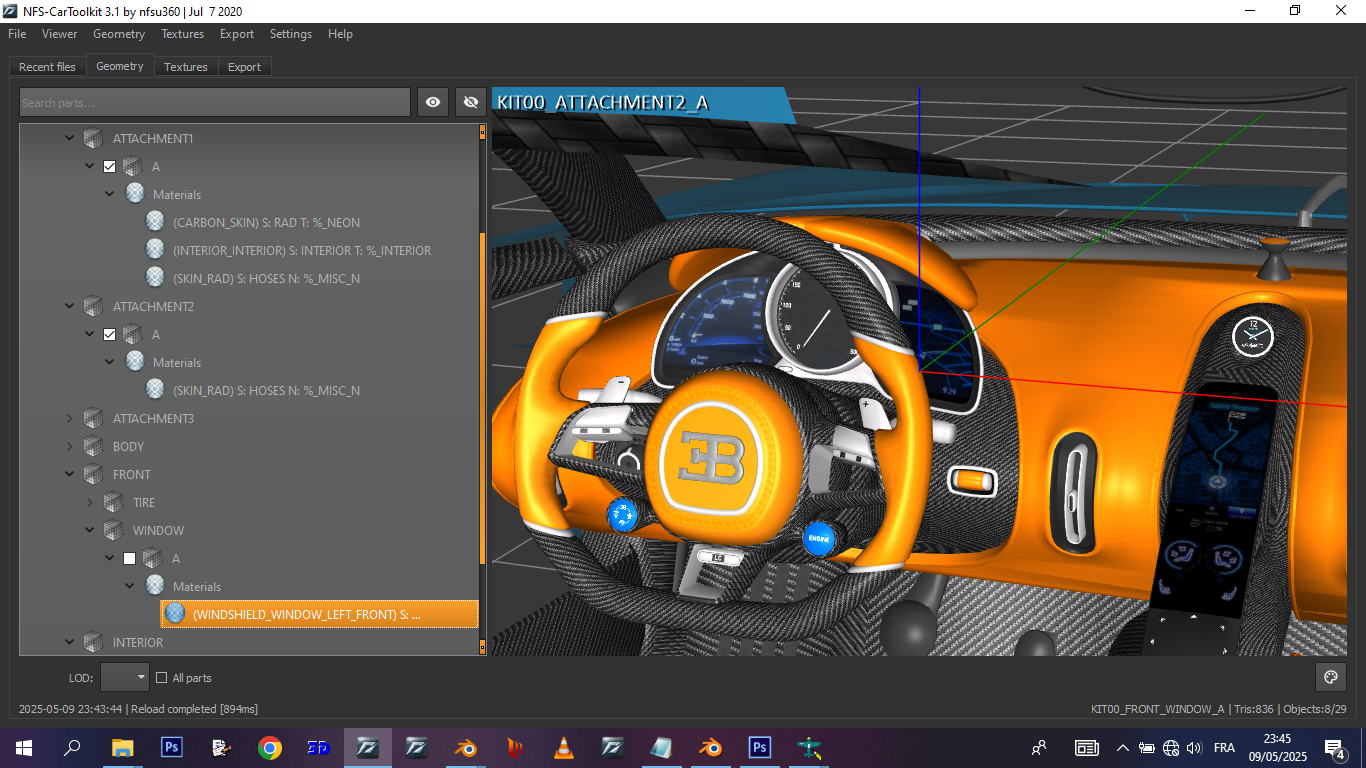Click the cube icon next to ATTACHMENT2
Image resolution: width=1366 pixels, height=768 pixels.
(93, 306)
